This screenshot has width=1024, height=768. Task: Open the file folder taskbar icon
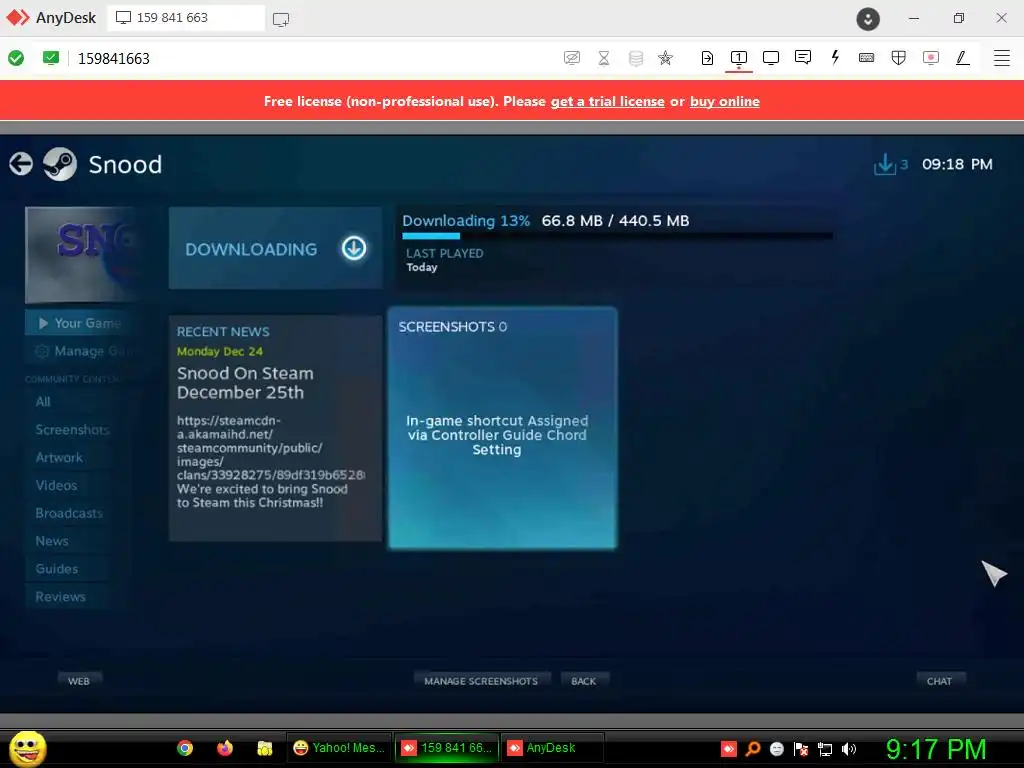[x=264, y=748]
